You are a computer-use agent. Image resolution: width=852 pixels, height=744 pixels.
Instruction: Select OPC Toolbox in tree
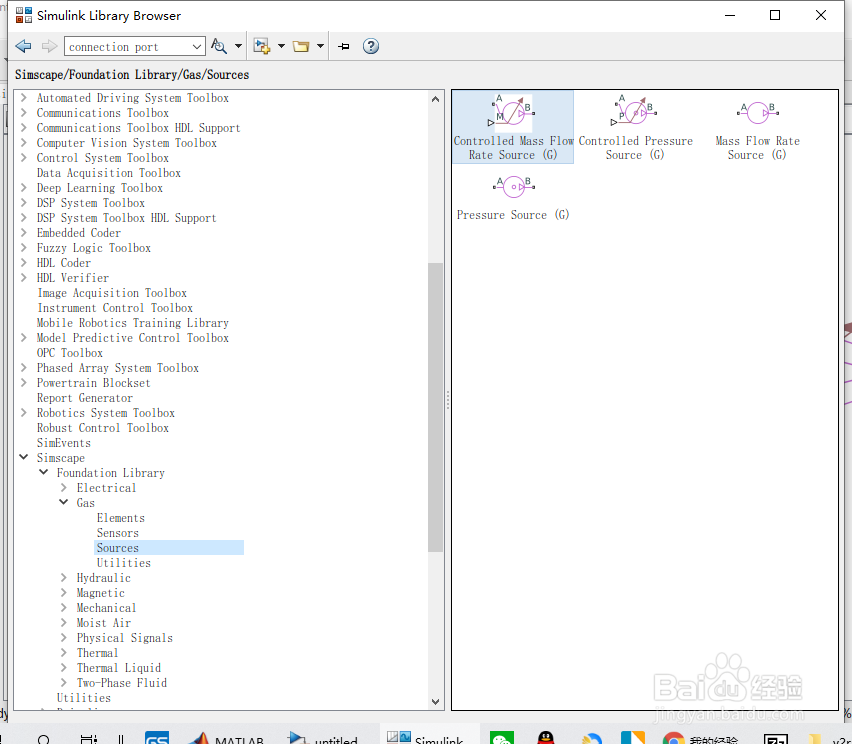point(70,353)
